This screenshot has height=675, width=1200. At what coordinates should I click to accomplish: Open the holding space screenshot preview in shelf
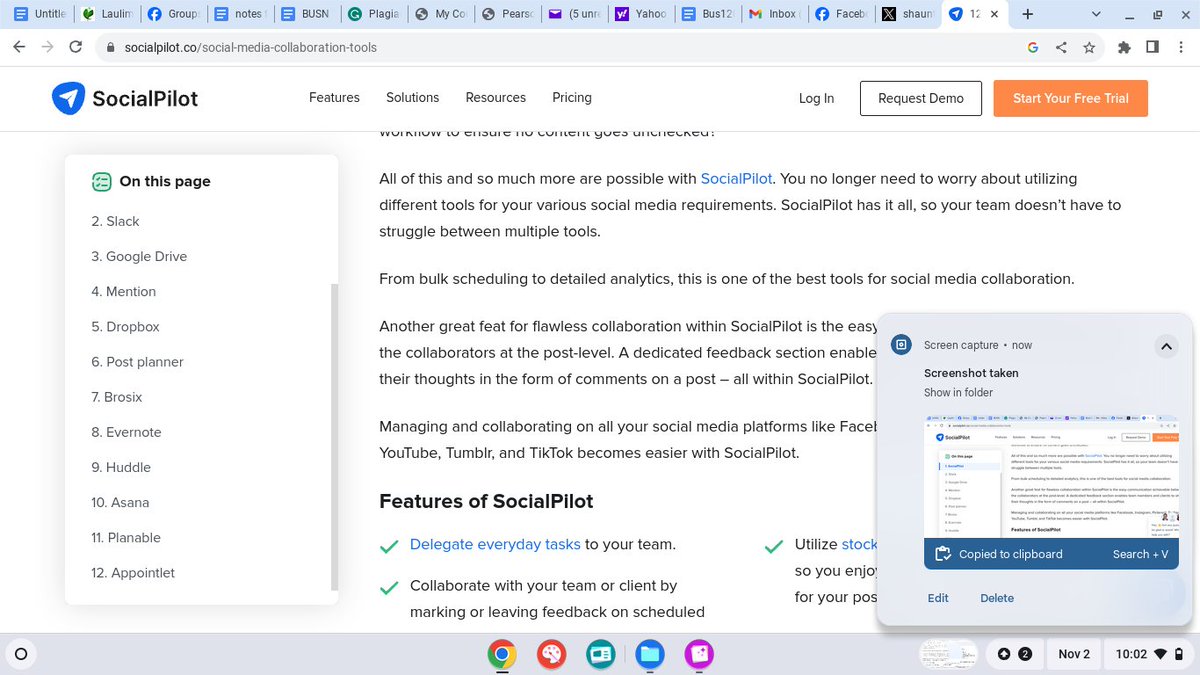948,654
